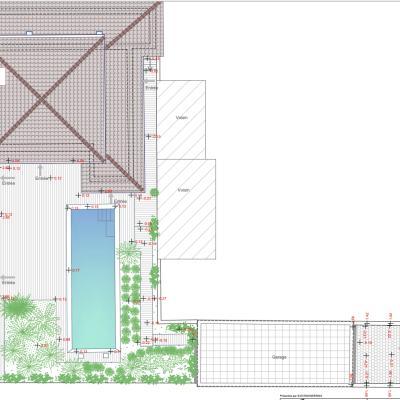Click the upper neighboring plot's hatched rectangle label
400x400 pixels.
pyautogui.click(x=182, y=118)
